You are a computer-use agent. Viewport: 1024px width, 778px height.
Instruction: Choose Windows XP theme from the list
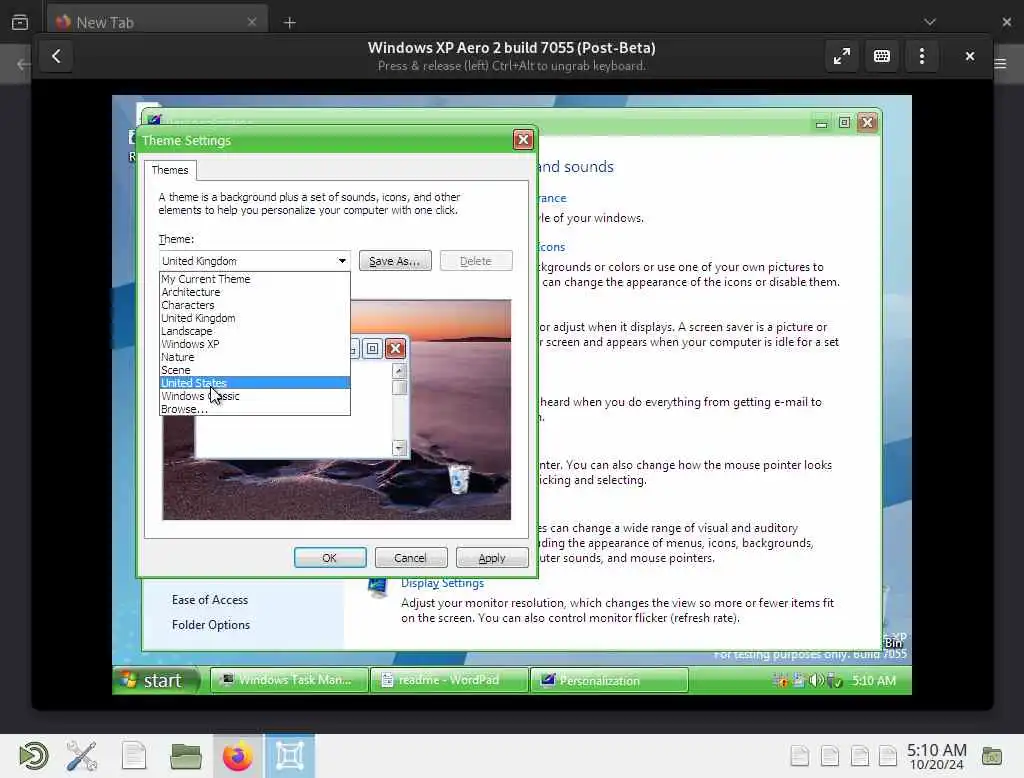tap(255, 344)
